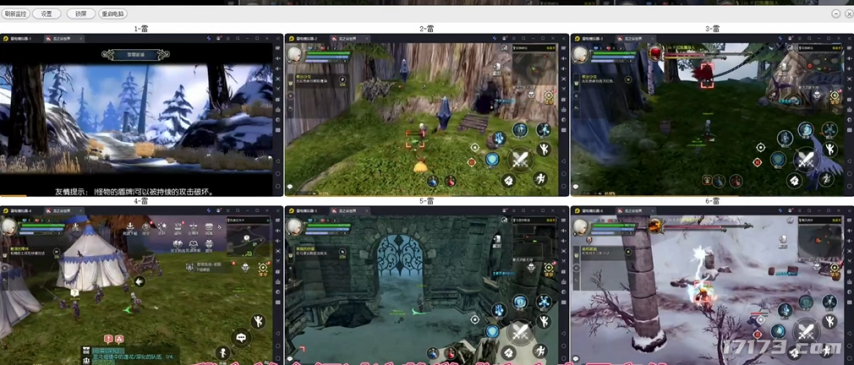Tap crossed-swords attack icon in emulator 5

pyautogui.click(x=520, y=332)
